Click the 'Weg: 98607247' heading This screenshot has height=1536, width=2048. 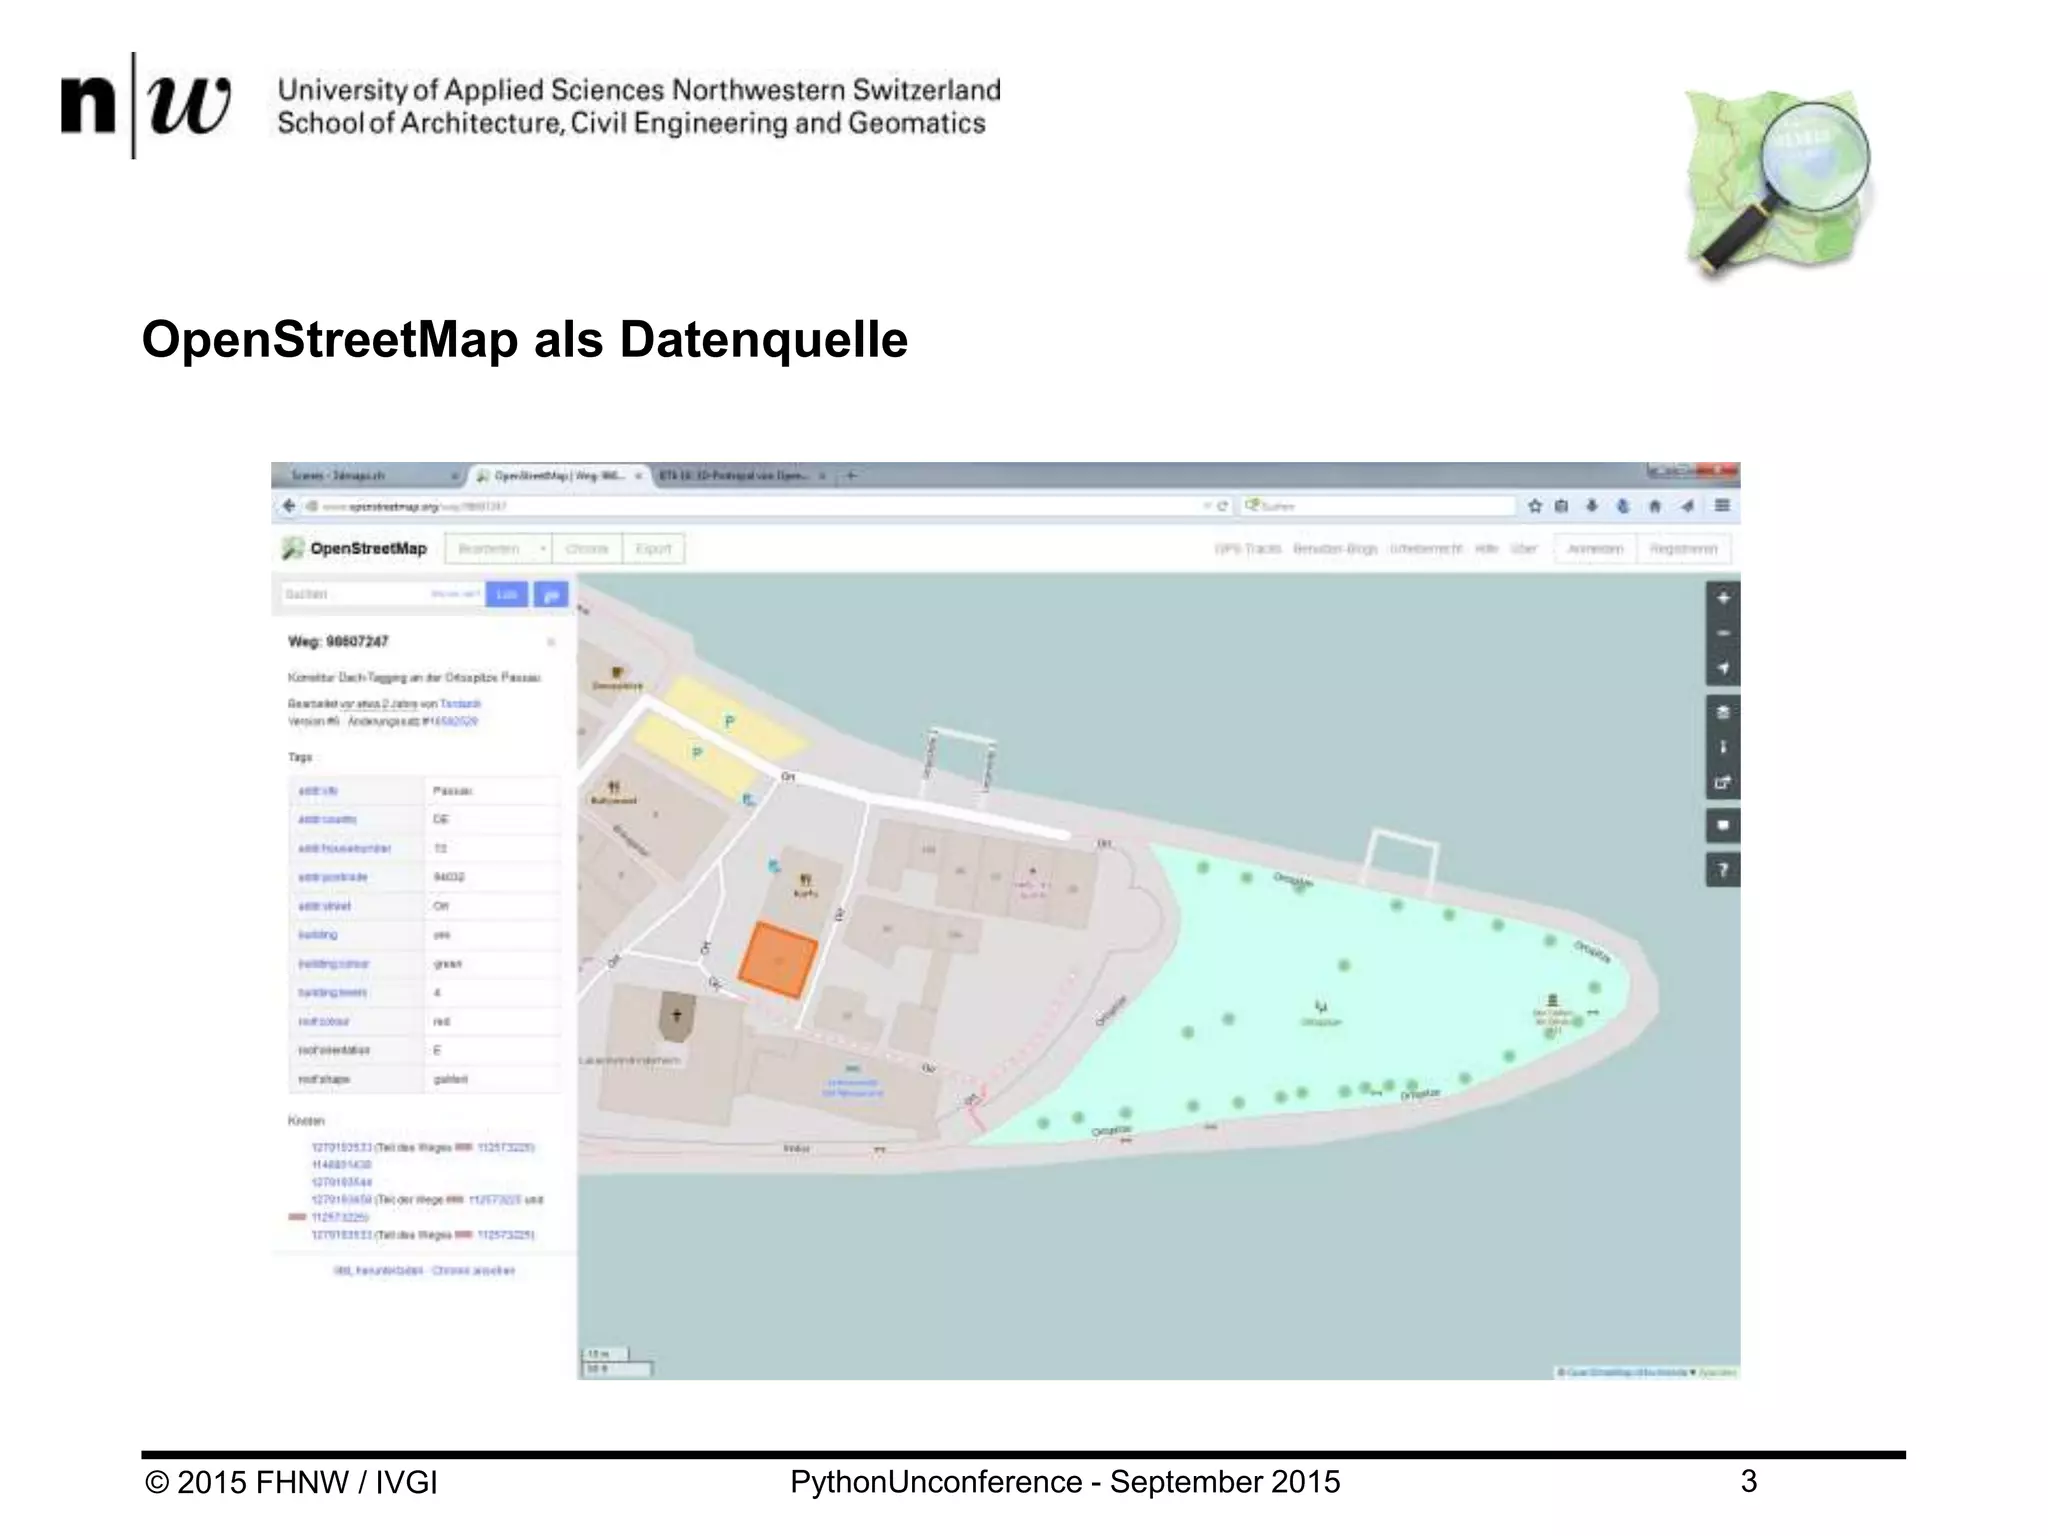pos(338,641)
